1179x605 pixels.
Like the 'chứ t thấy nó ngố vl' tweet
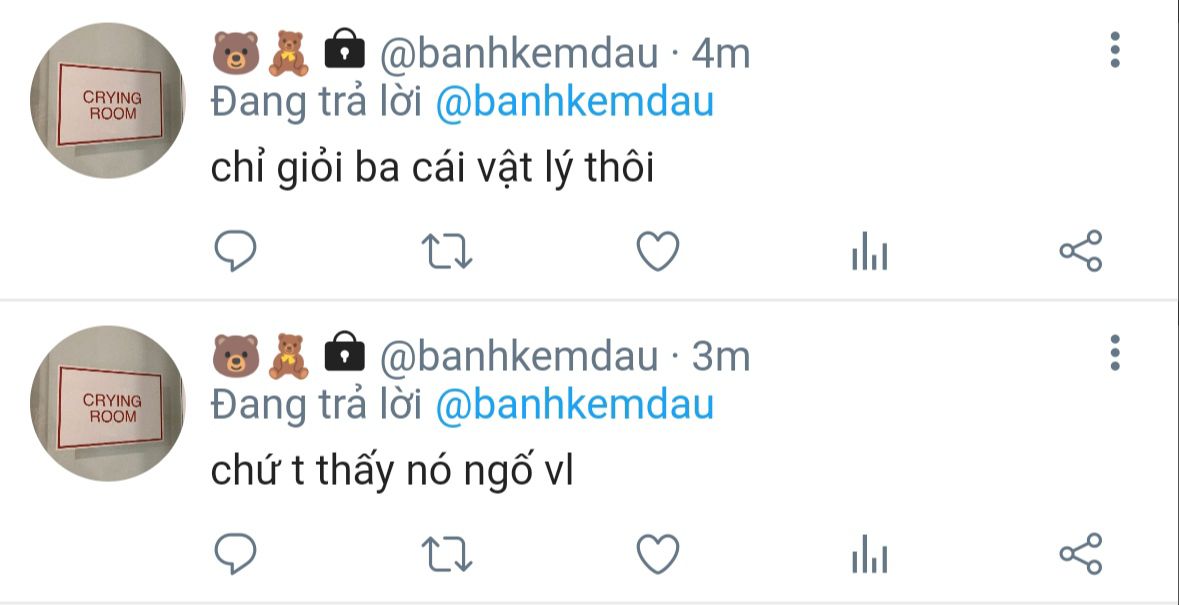[x=658, y=555]
